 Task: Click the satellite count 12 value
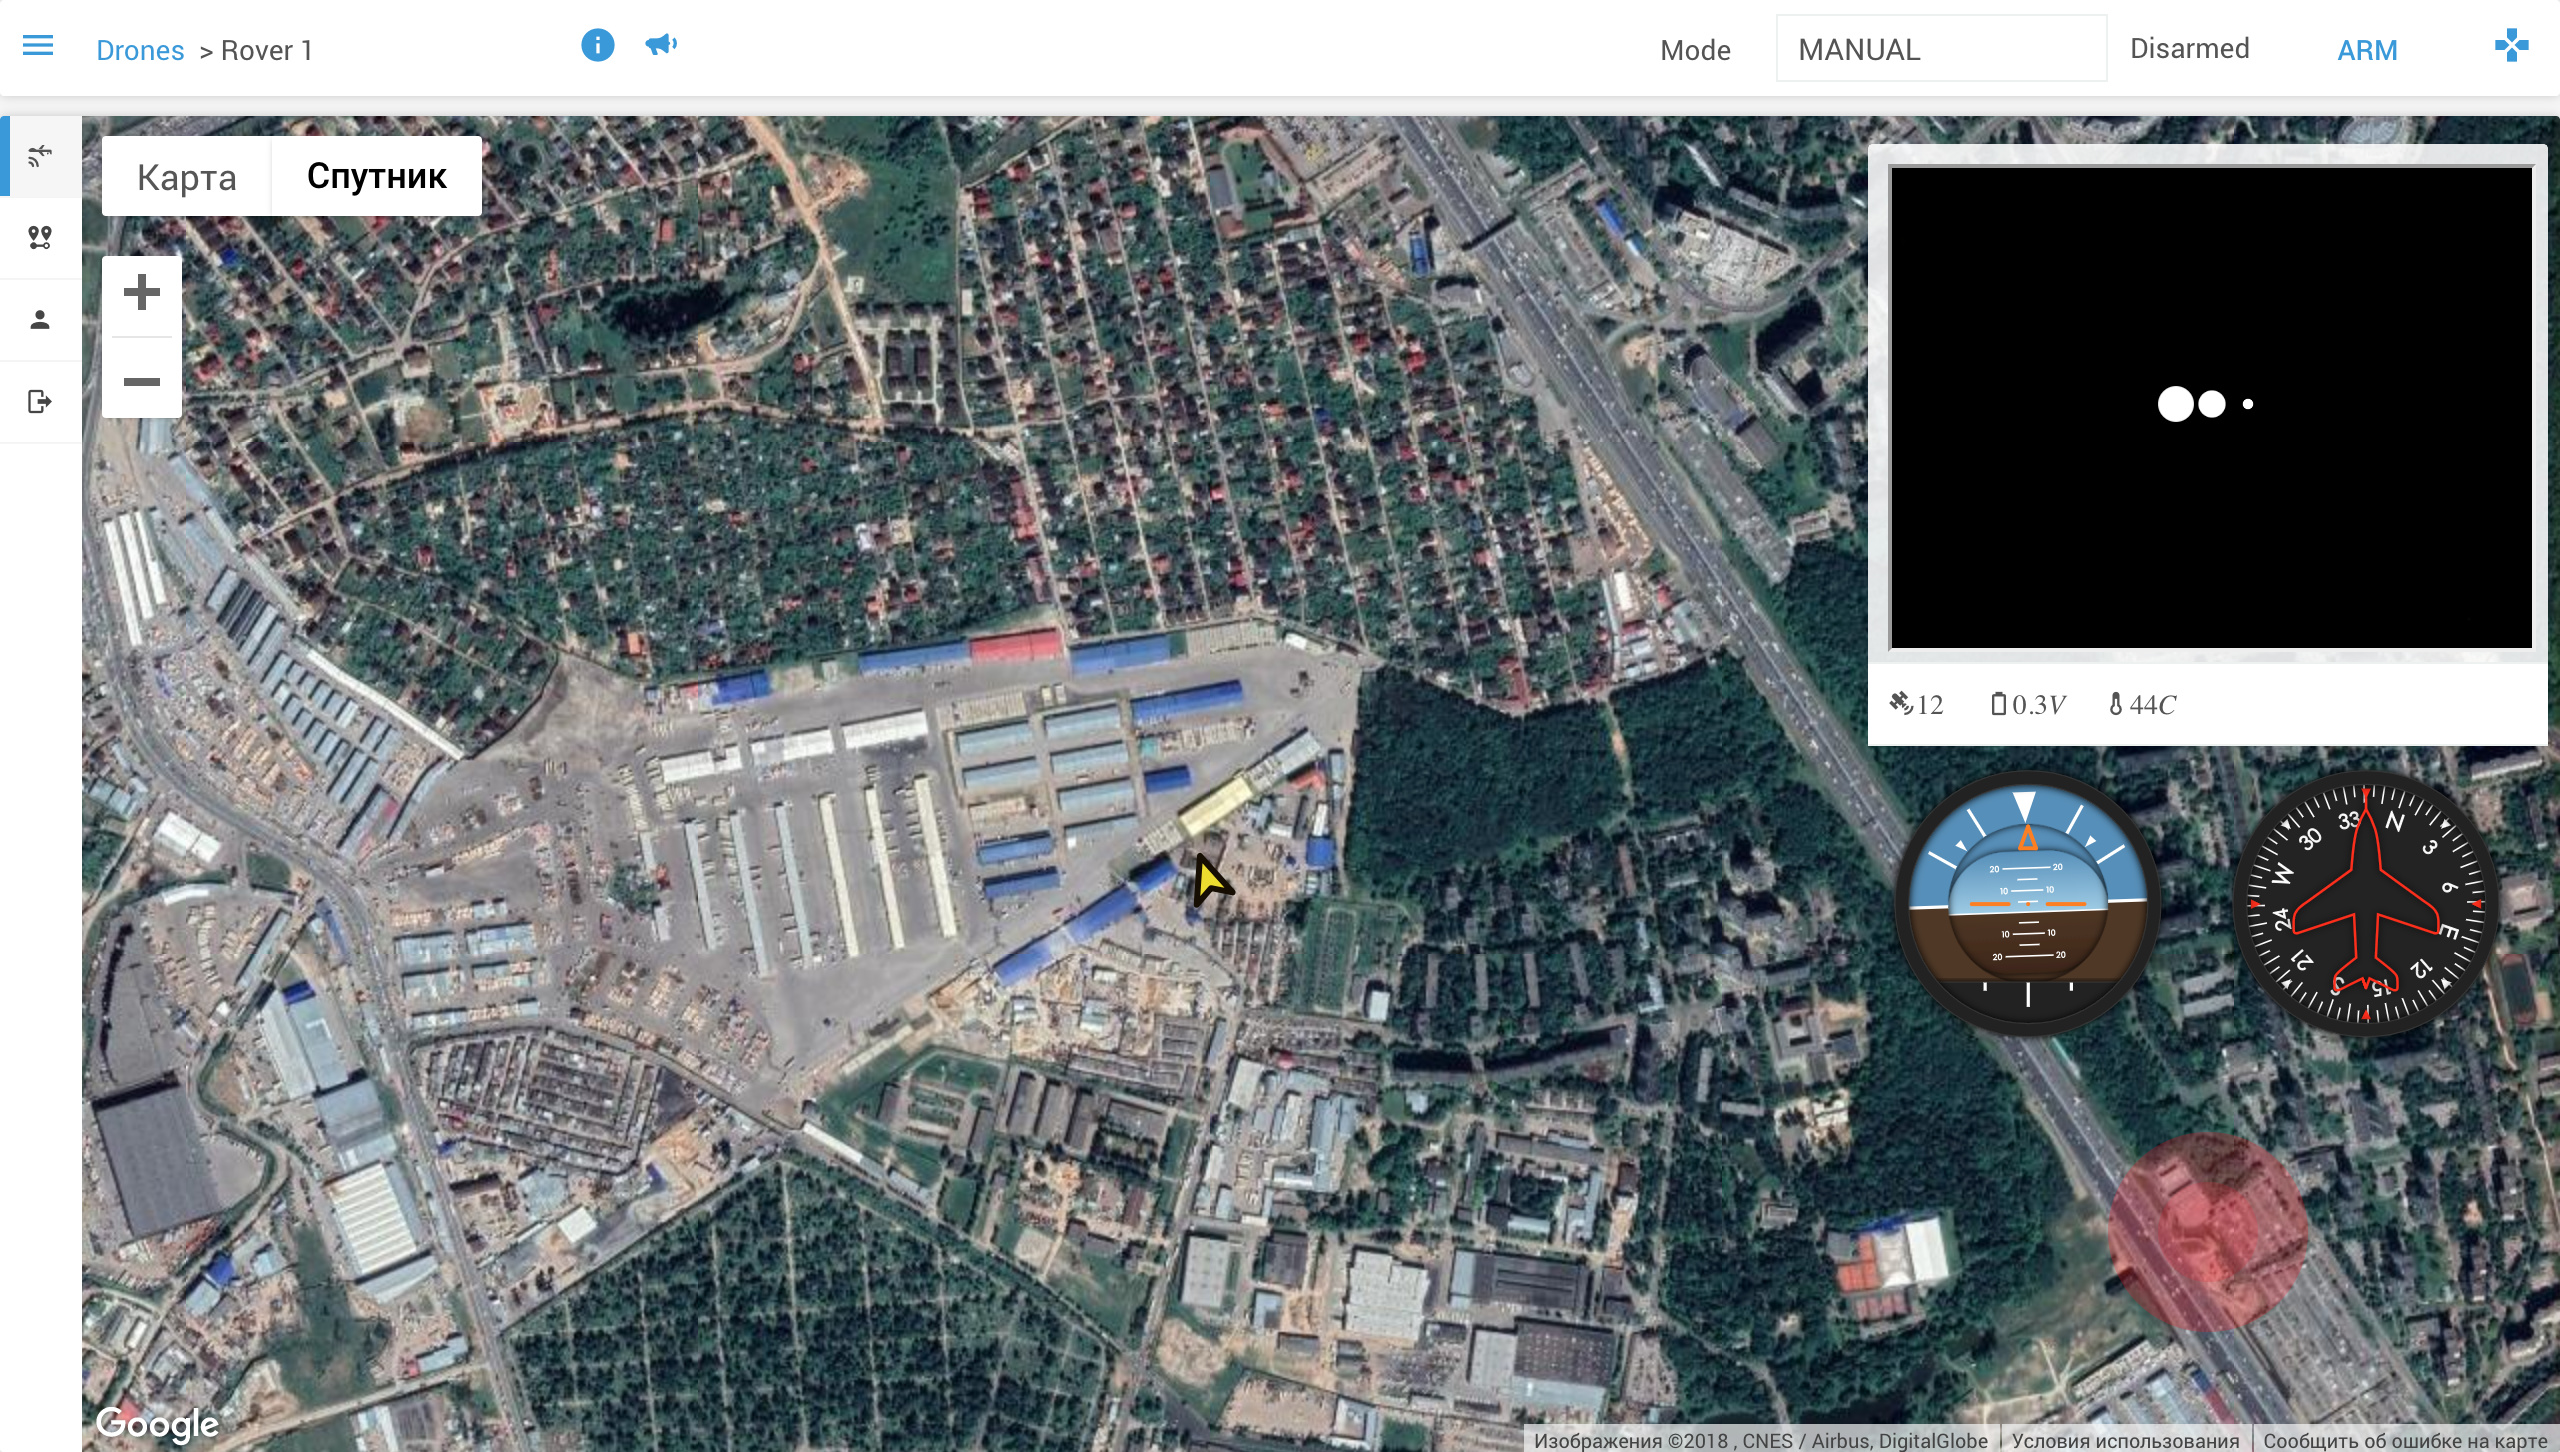coord(1930,705)
